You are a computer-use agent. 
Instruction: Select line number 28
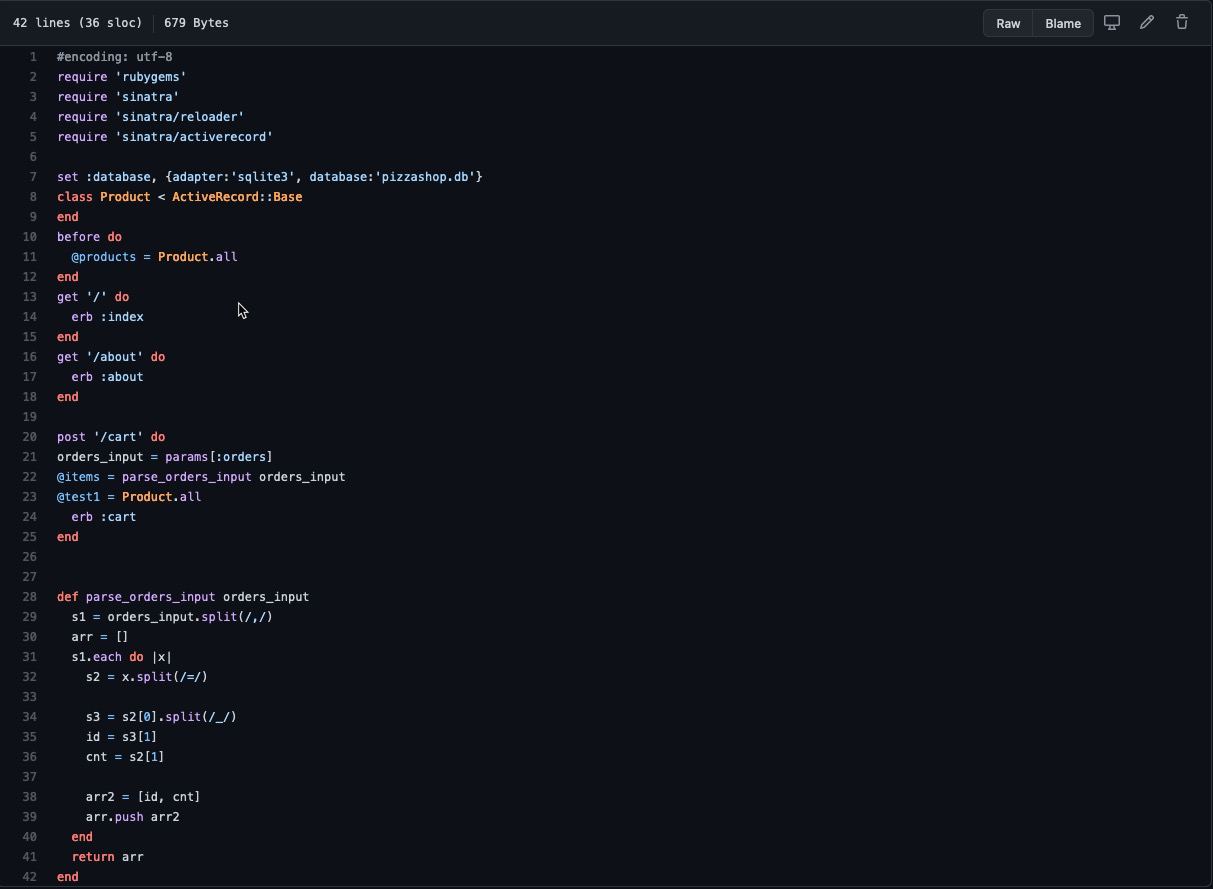tap(30, 597)
